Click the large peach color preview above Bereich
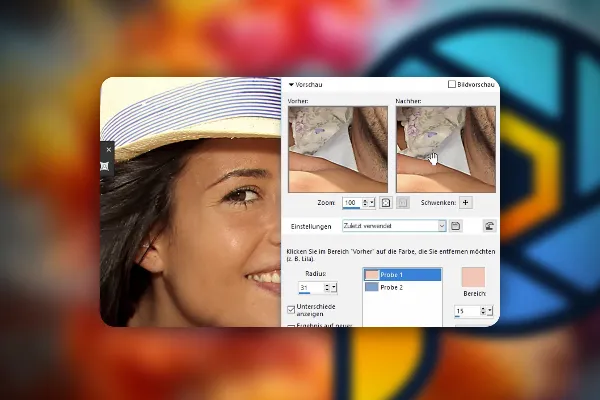600x400 pixels. tap(473, 277)
